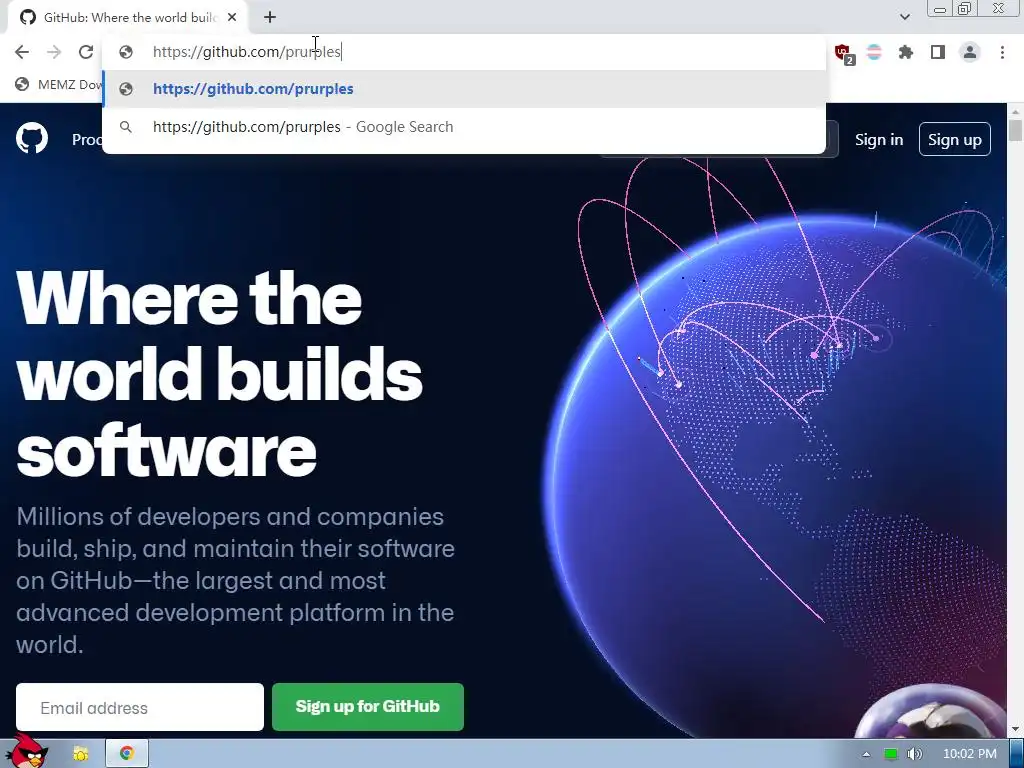Image resolution: width=1024 pixels, height=768 pixels.
Task: Open the Chrome three-dot menu
Action: point(1002,52)
